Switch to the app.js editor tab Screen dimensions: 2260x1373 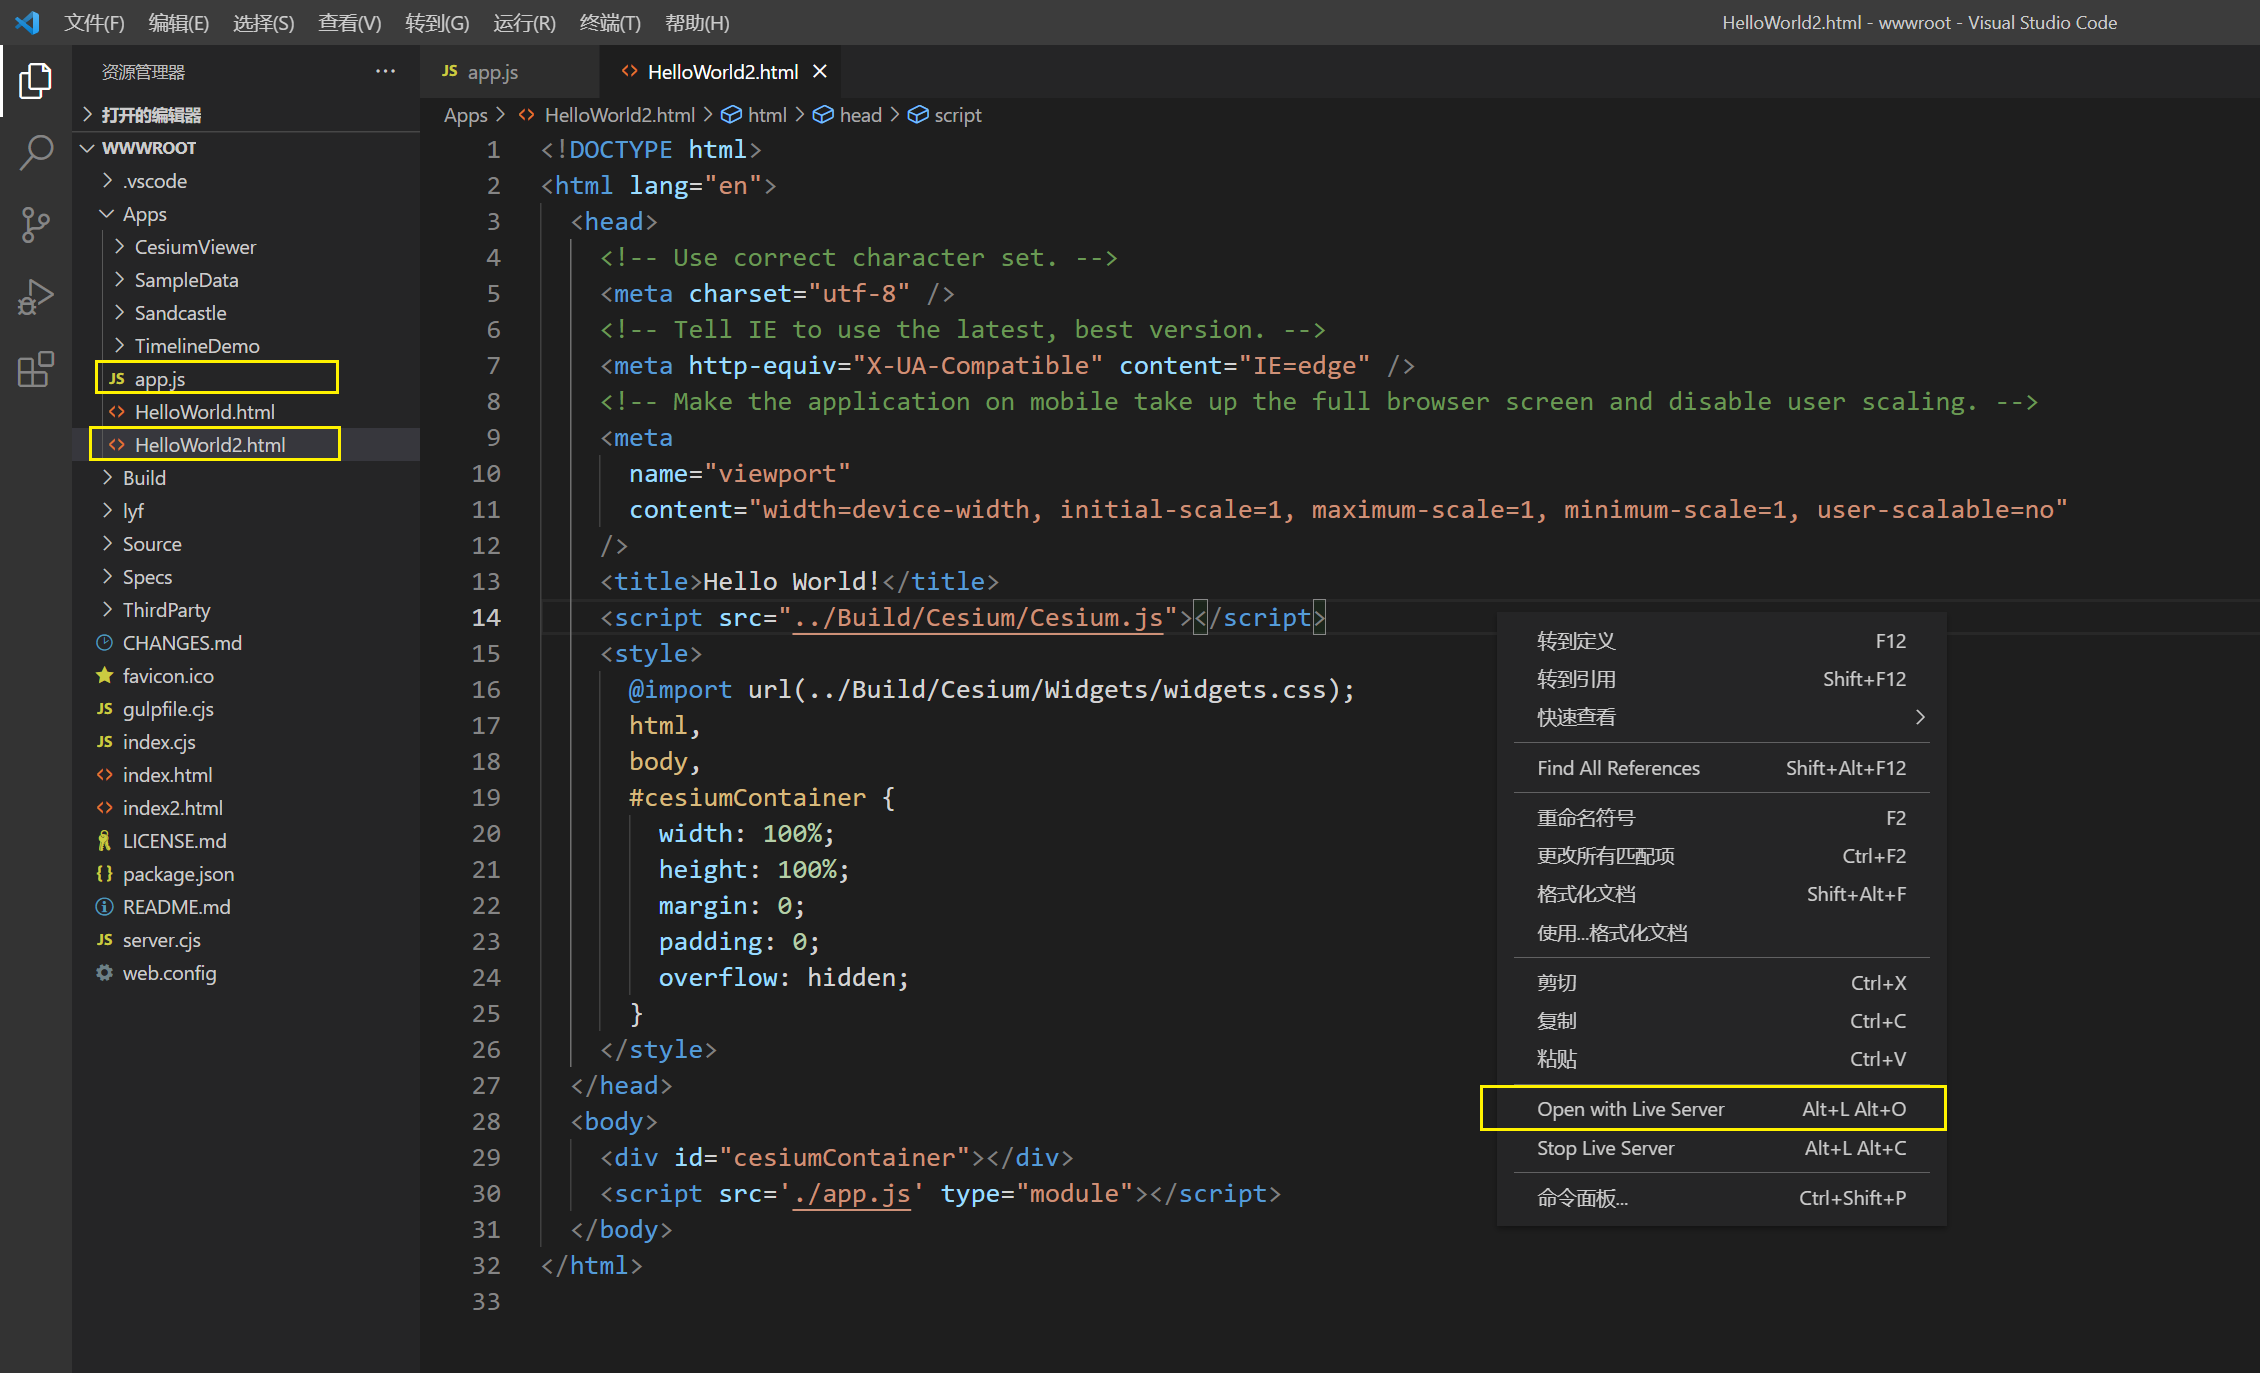[x=510, y=72]
